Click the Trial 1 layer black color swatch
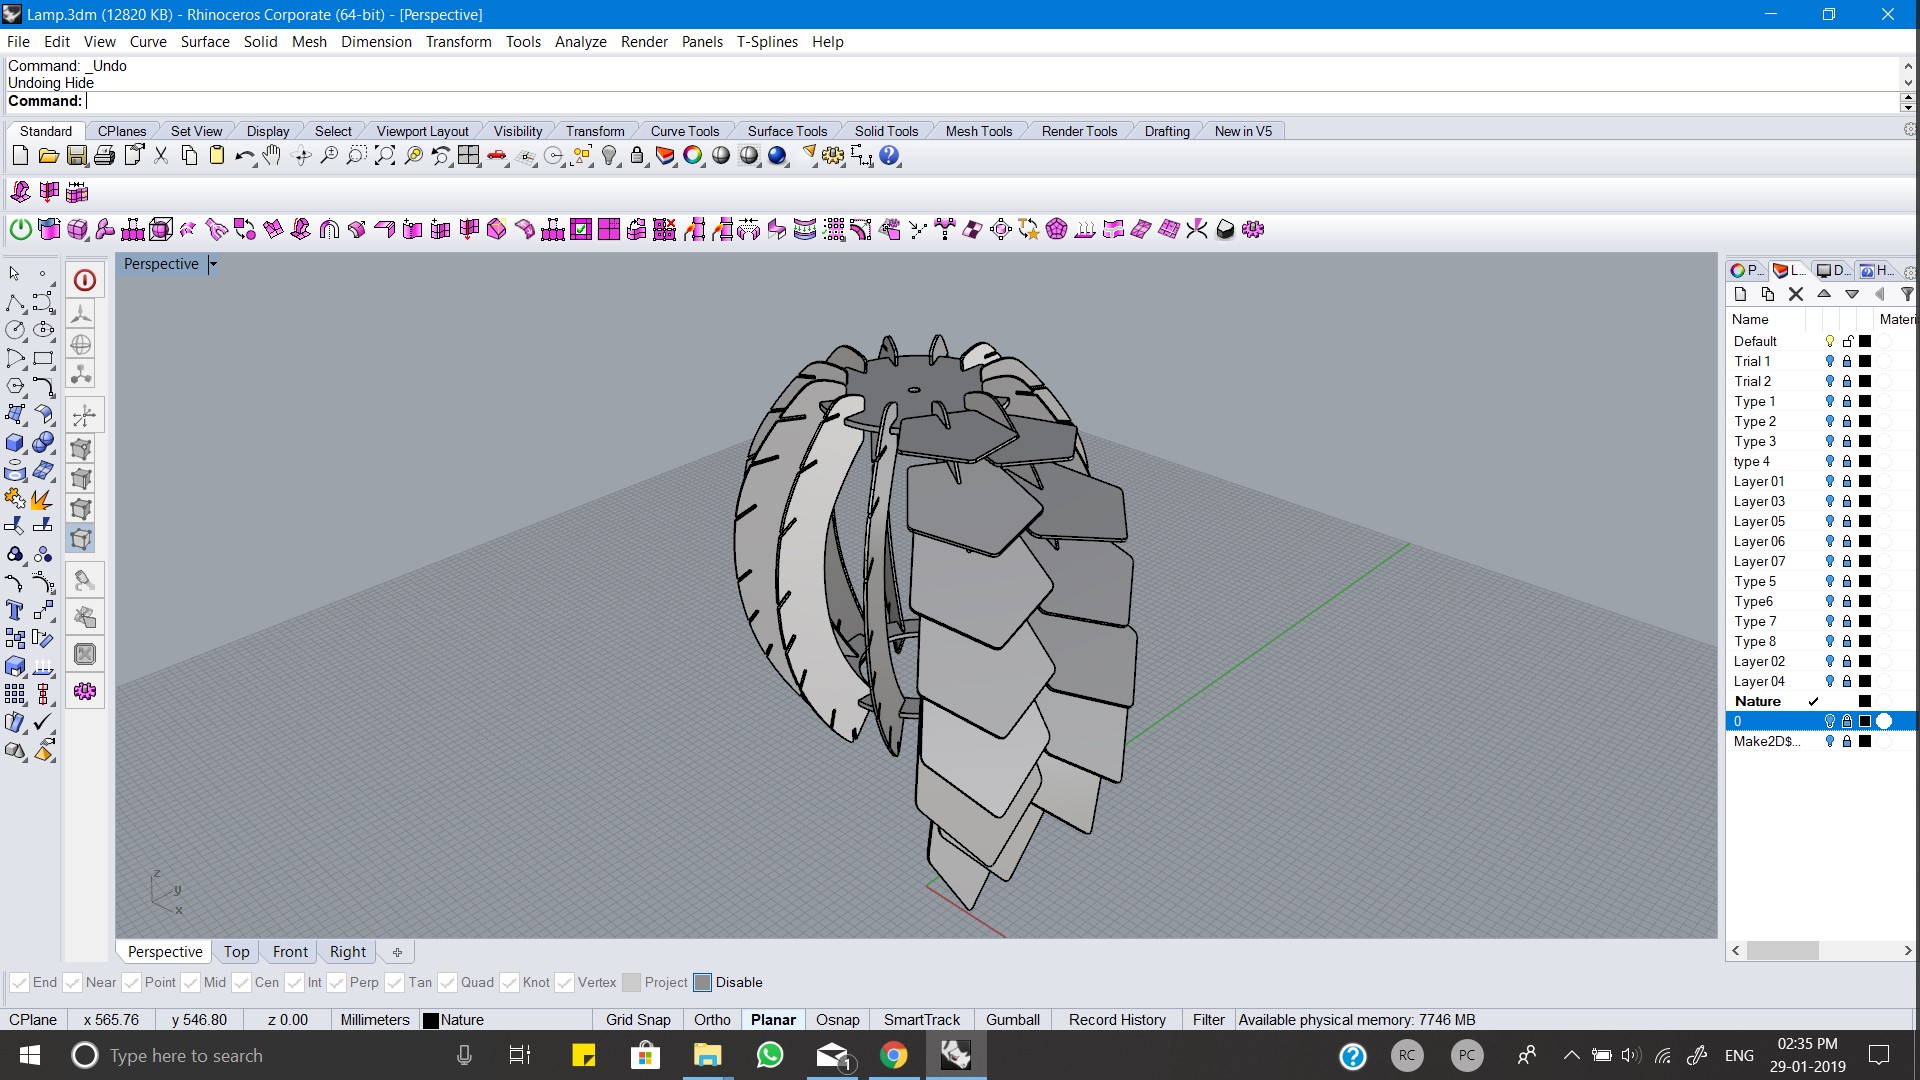The image size is (1920, 1080). pos(1865,361)
